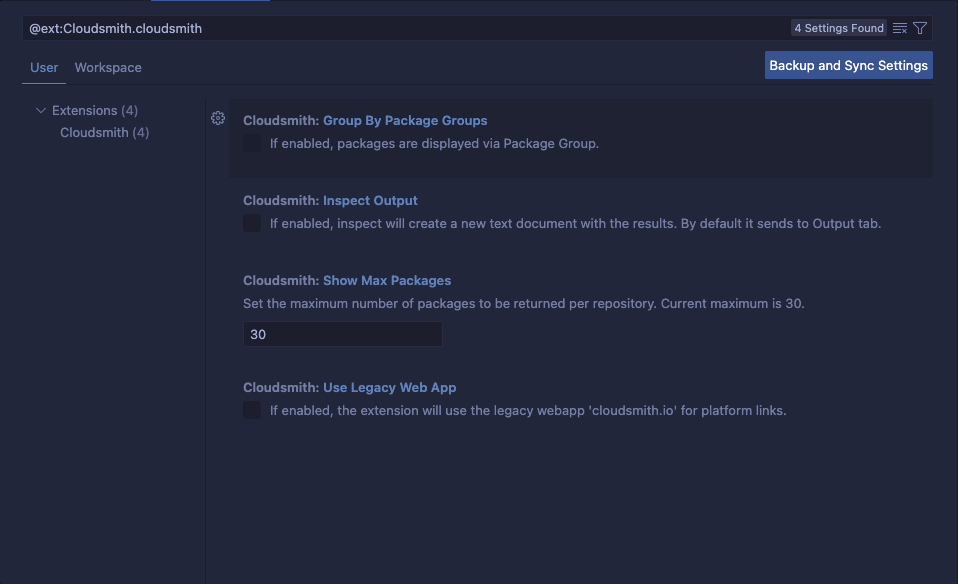Focus the Show Max Packages value field
The width and height of the screenshot is (958, 584).
[343, 334]
